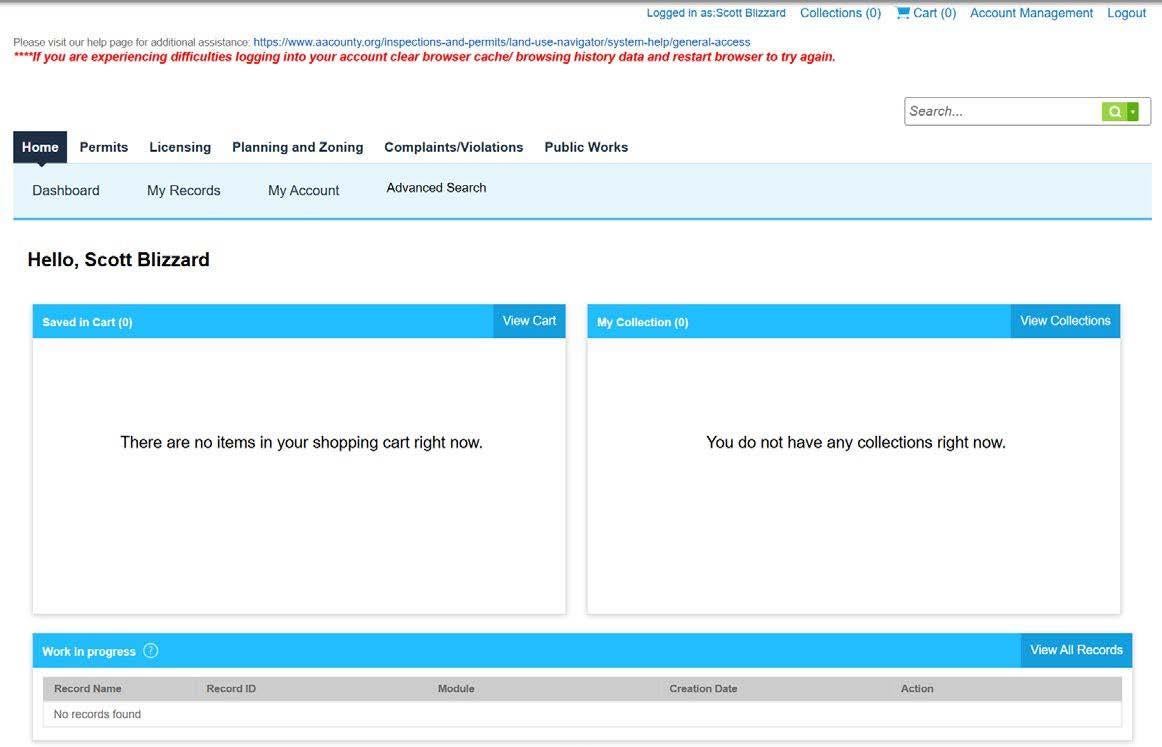Open My Records
The image size is (1162, 747).
click(184, 190)
